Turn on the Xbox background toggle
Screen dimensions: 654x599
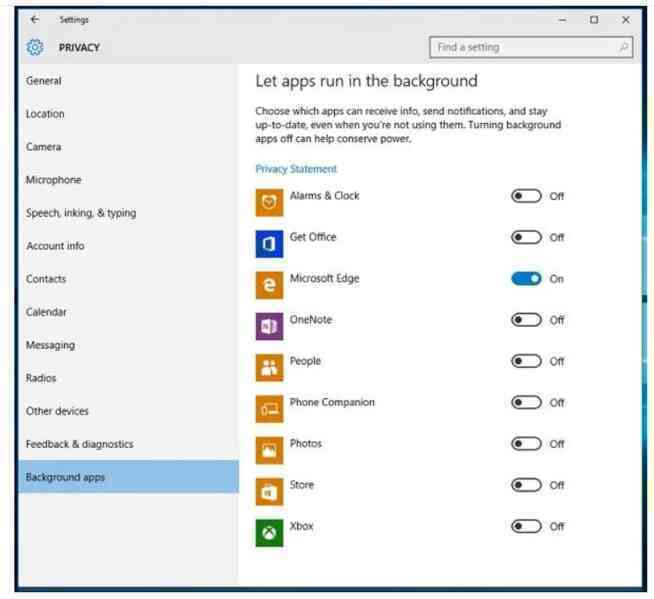526,526
